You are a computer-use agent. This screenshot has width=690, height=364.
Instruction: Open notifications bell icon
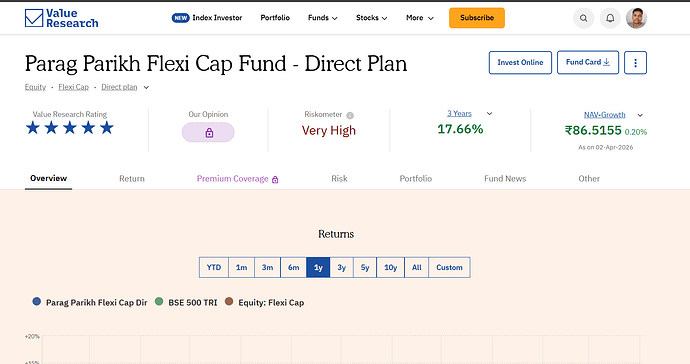coord(610,18)
